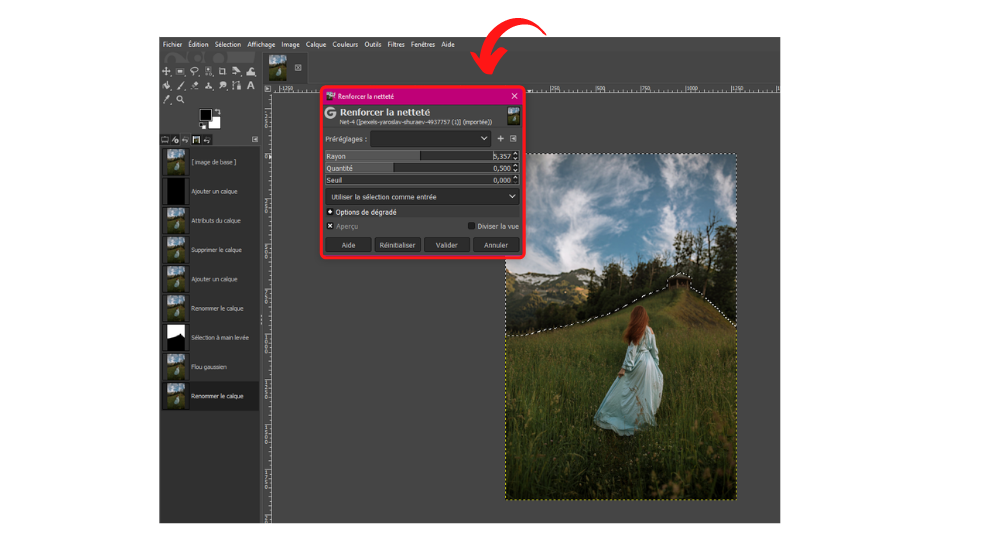This screenshot has height=560, width=1000.
Task: Select the Paths tool
Action: [237, 85]
